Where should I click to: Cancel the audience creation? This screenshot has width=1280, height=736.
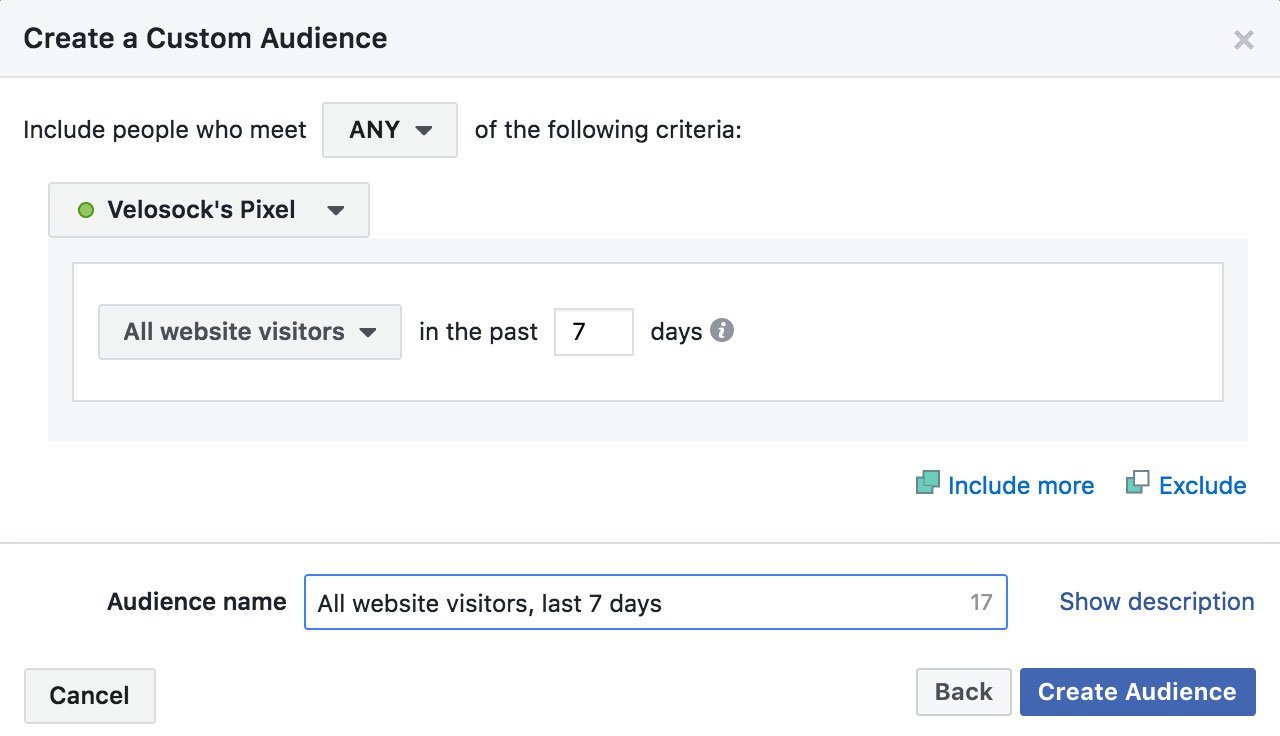point(89,695)
